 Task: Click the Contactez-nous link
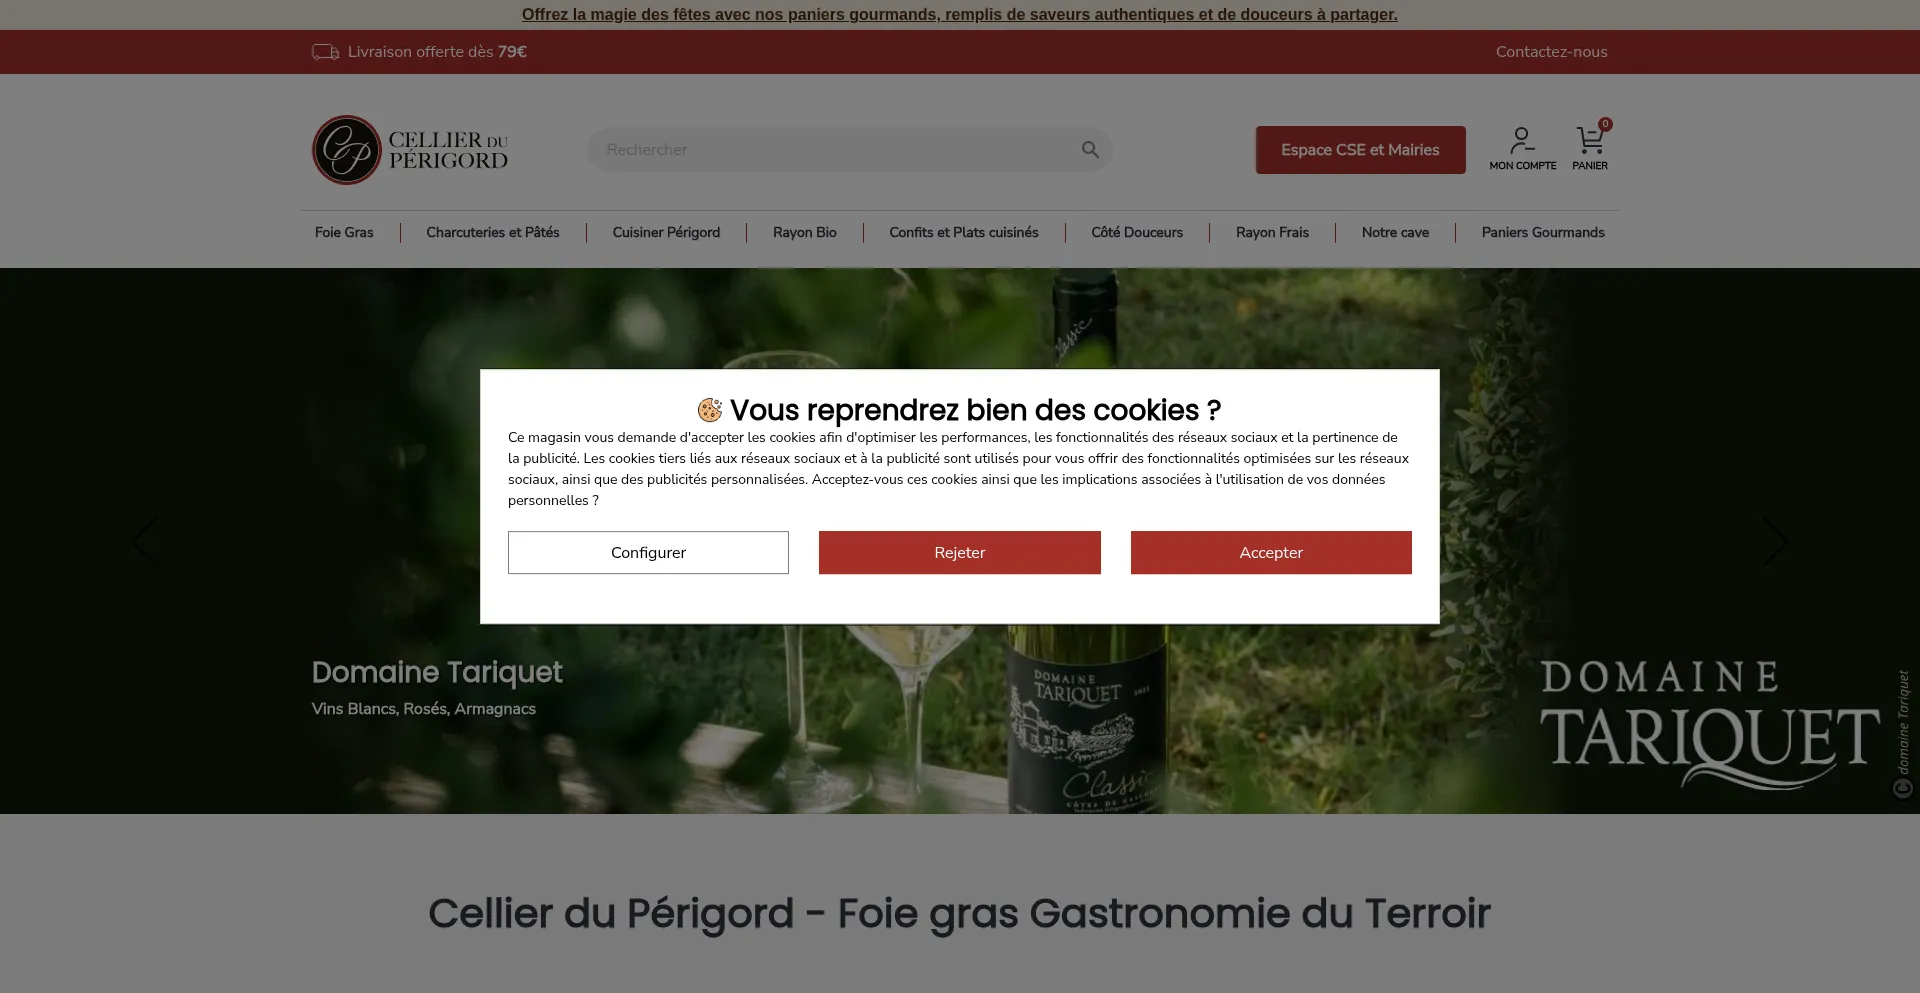1551,52
